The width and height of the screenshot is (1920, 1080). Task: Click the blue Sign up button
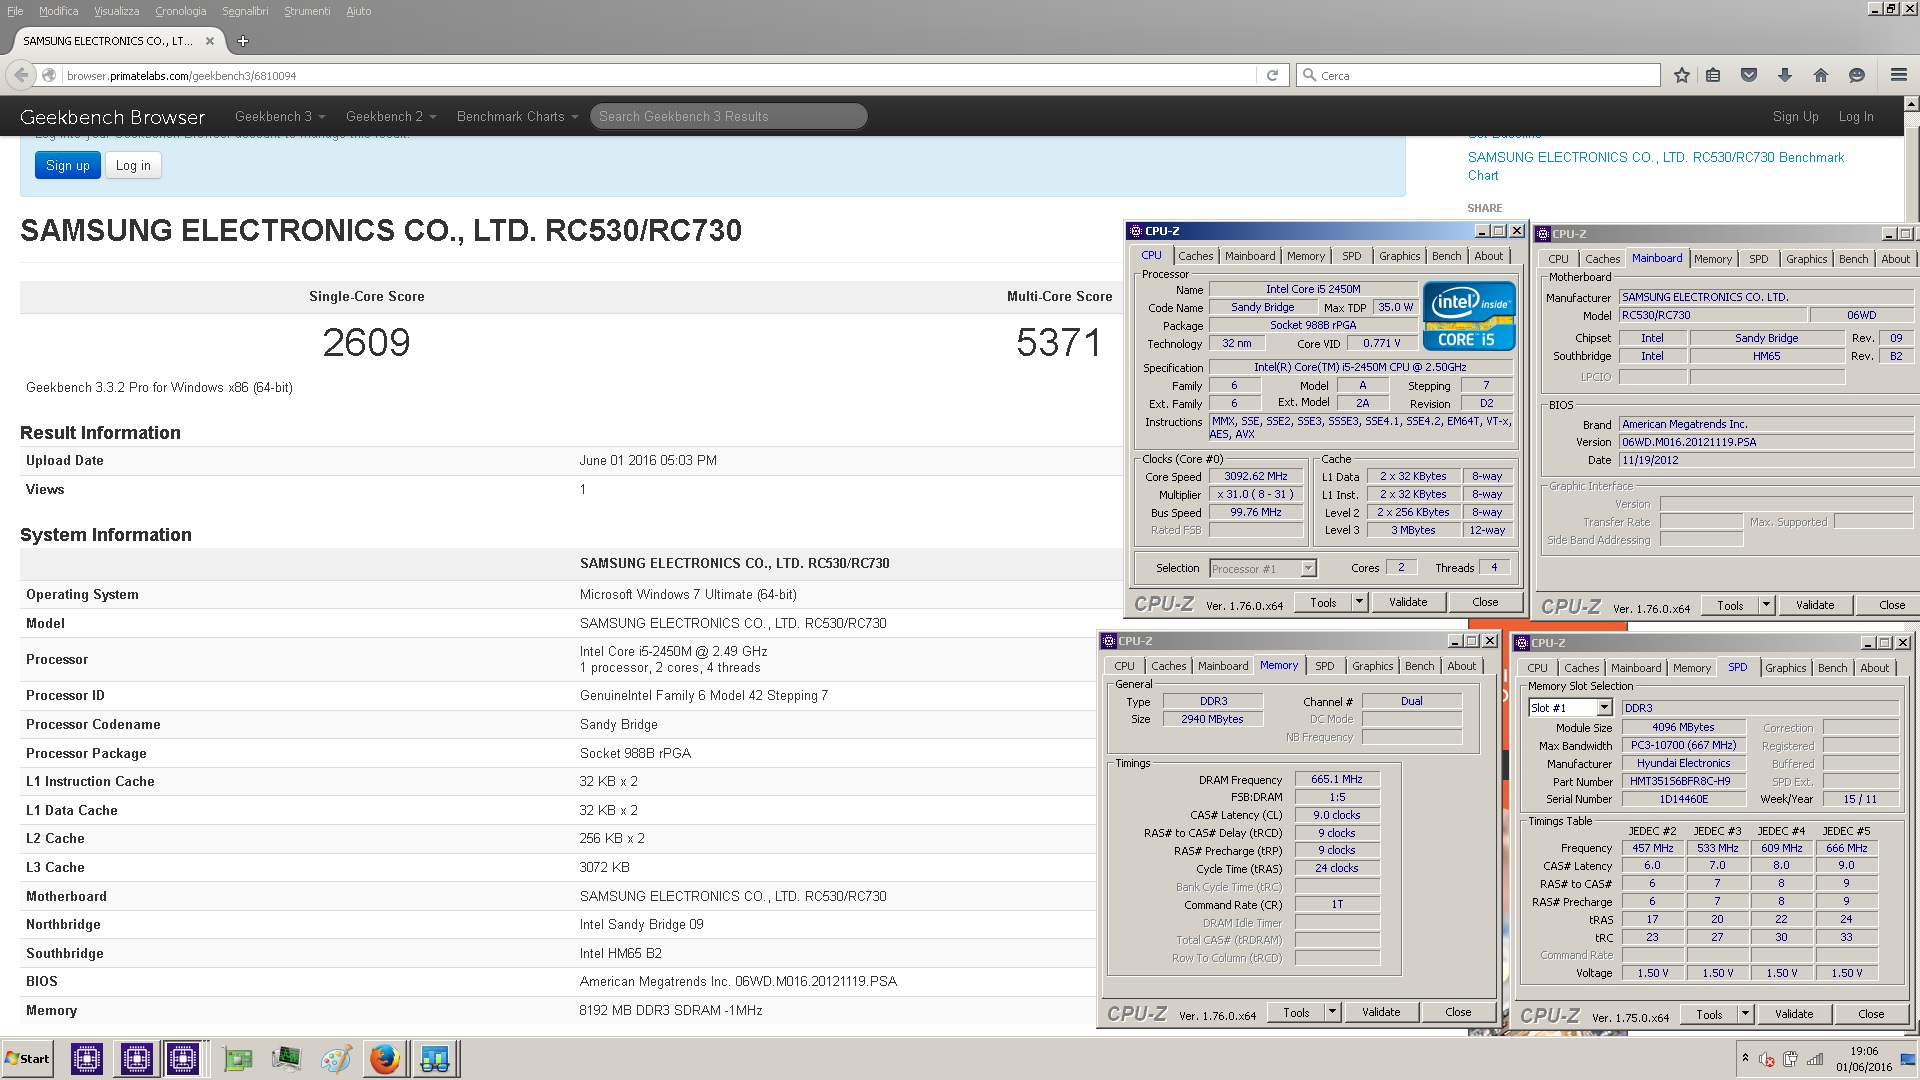pyautogui.click(x=68, y=166)
